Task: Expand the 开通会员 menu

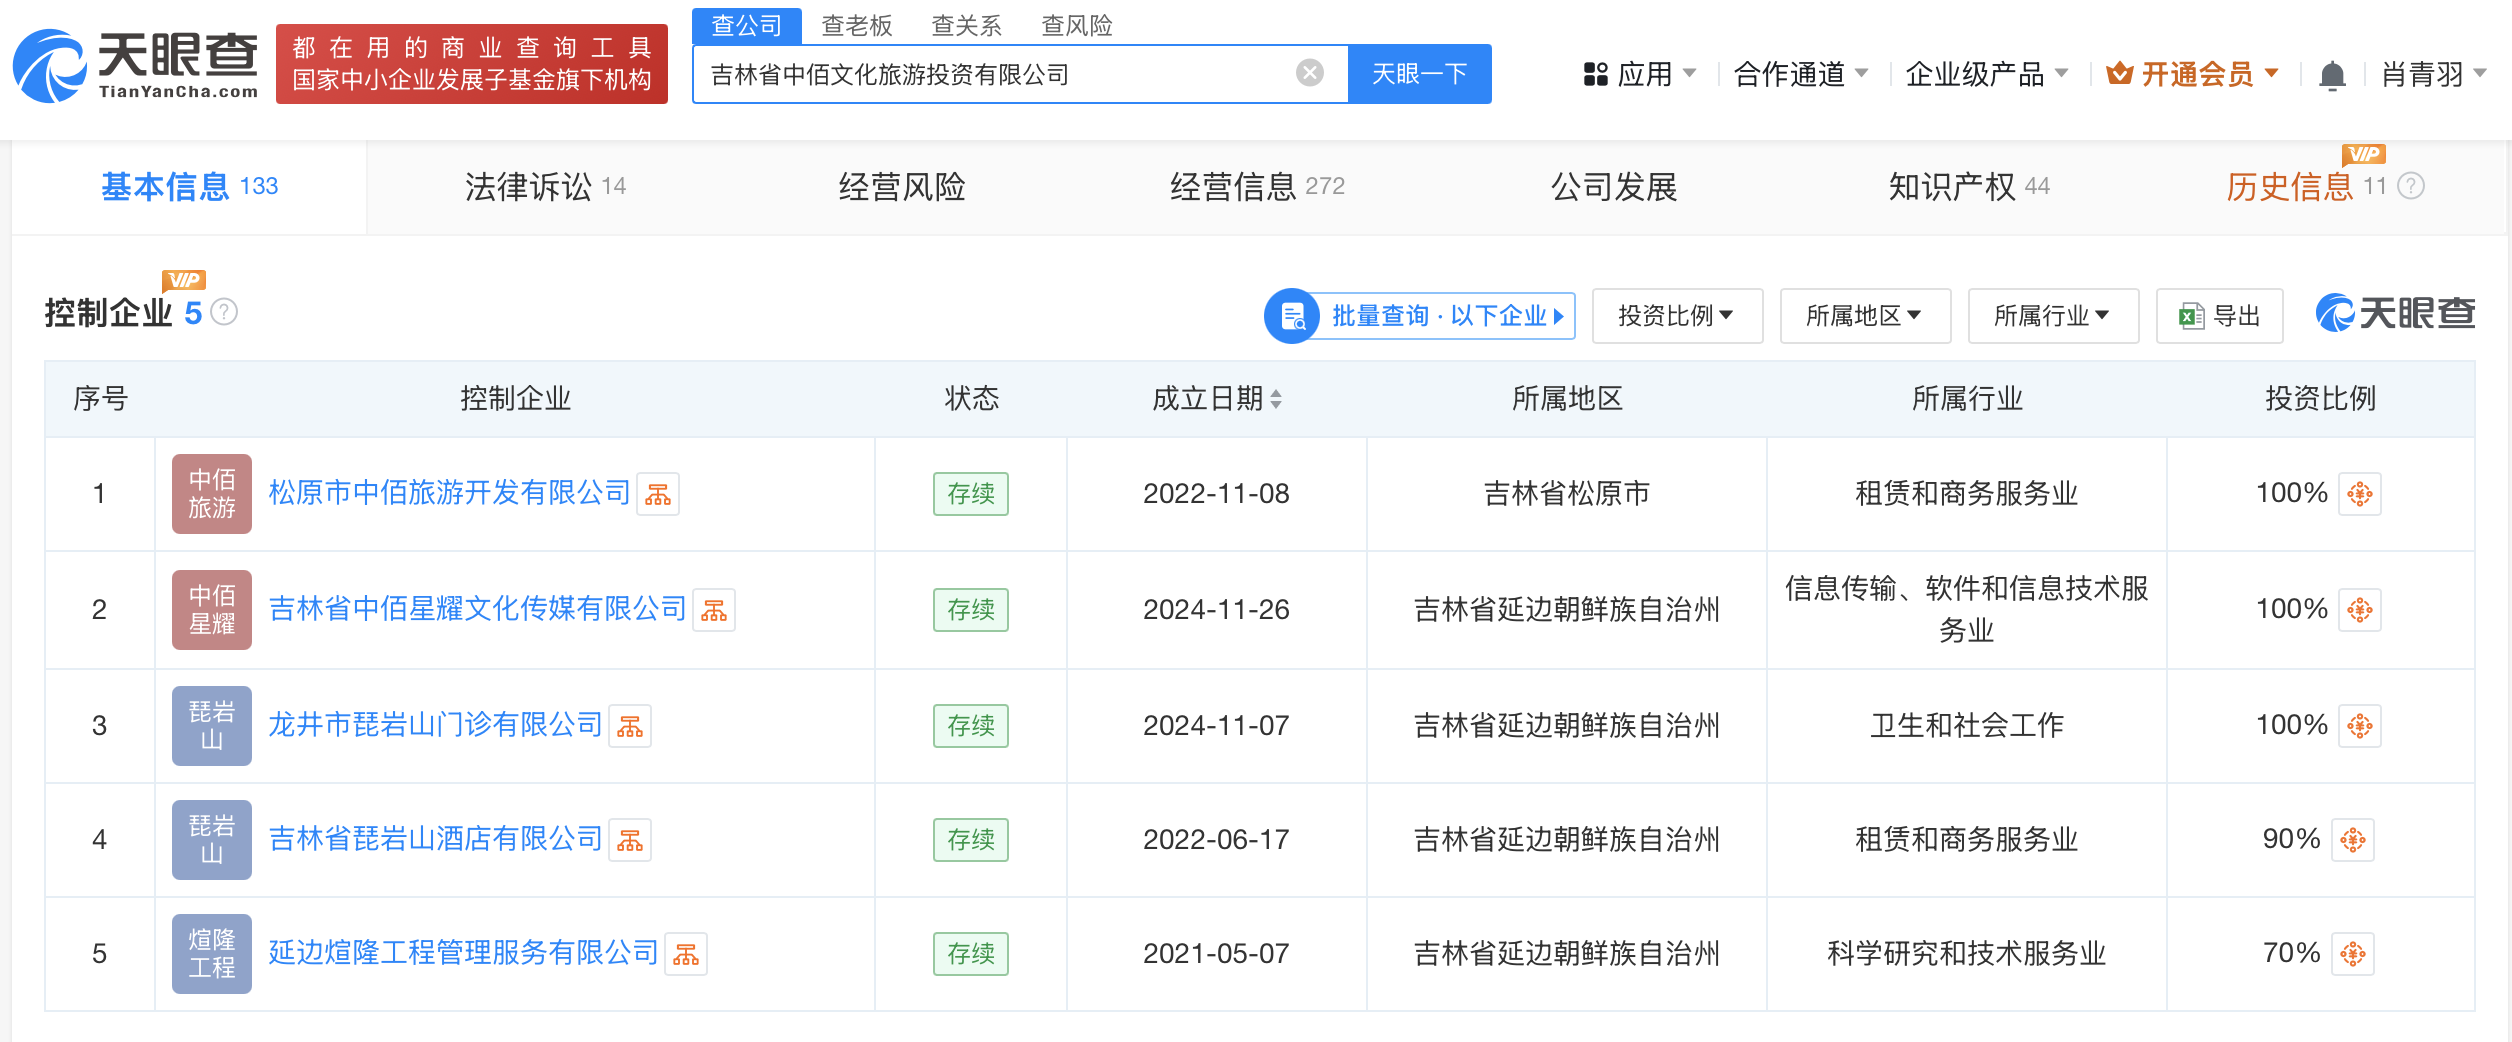Action: (2192, 74)
